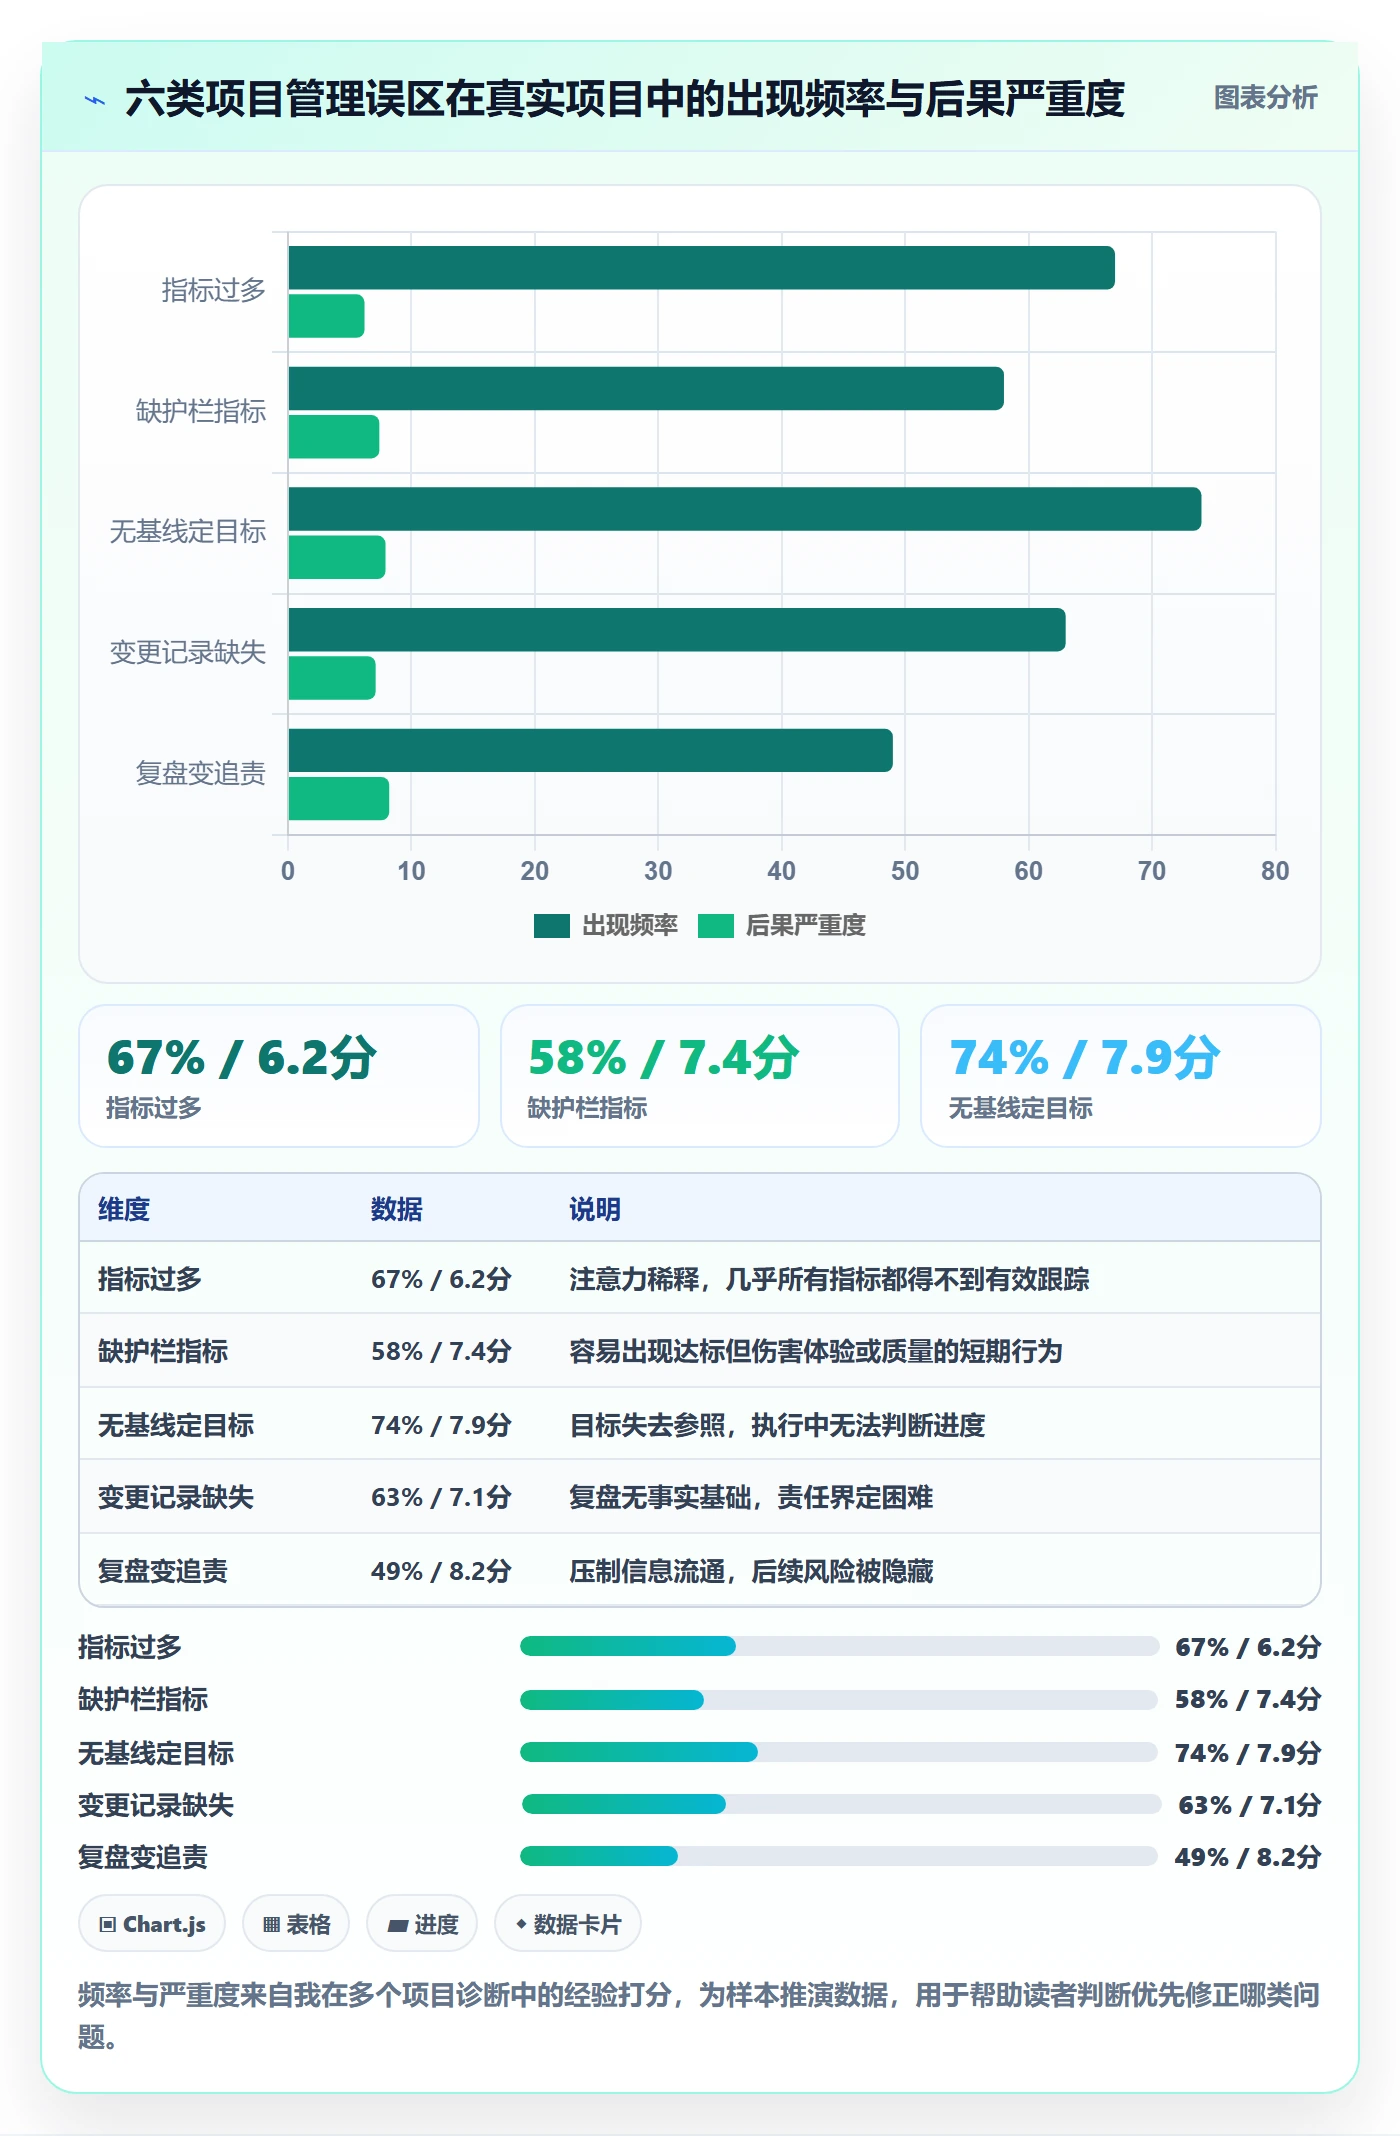The image size is (1400, 2136).
Task: Click the 图表分析 label in the header
Action: [x=1265, y=98]
